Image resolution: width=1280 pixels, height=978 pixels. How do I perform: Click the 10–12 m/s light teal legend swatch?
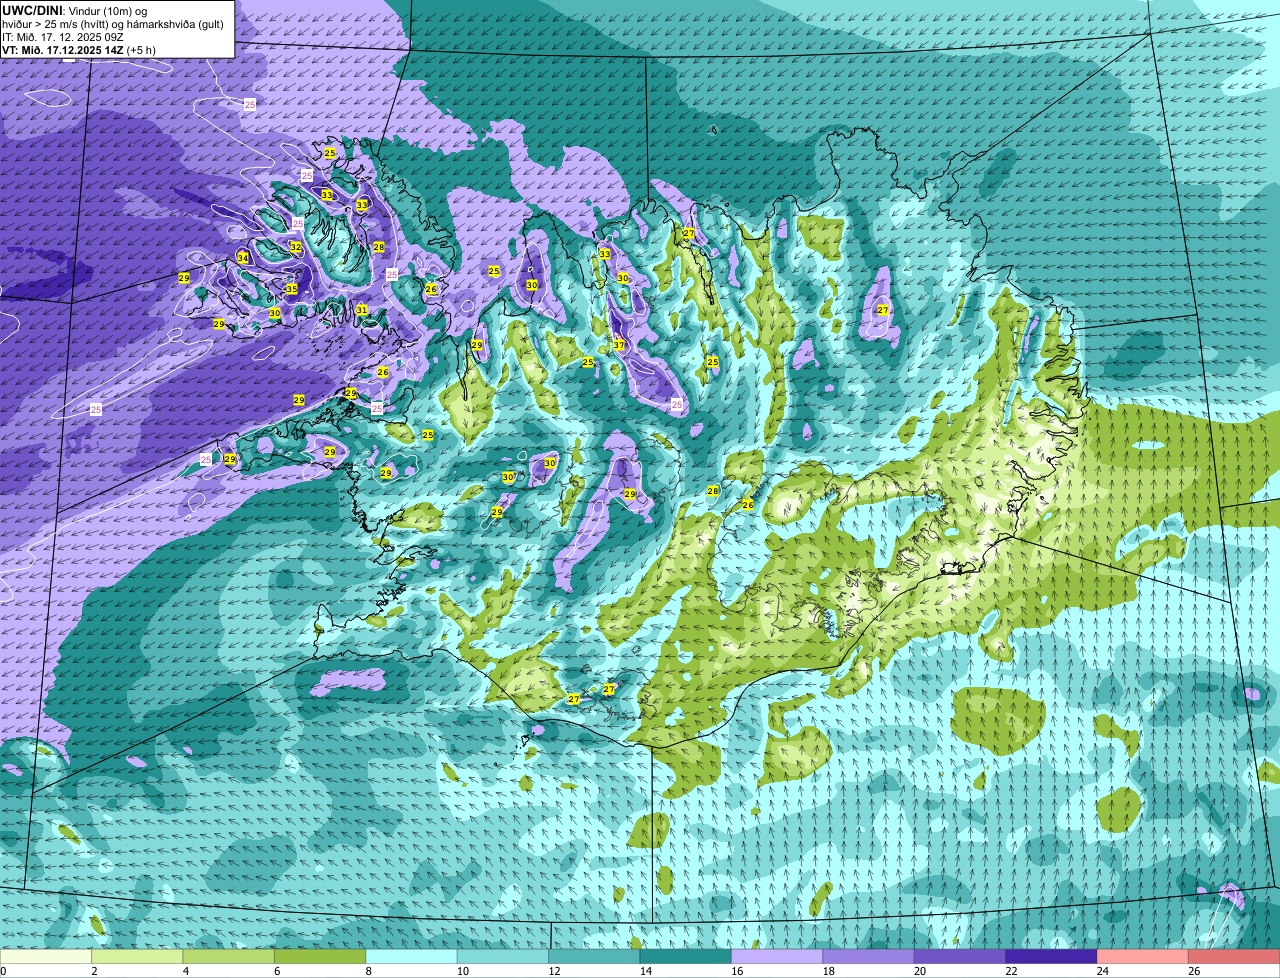point(503,957)
